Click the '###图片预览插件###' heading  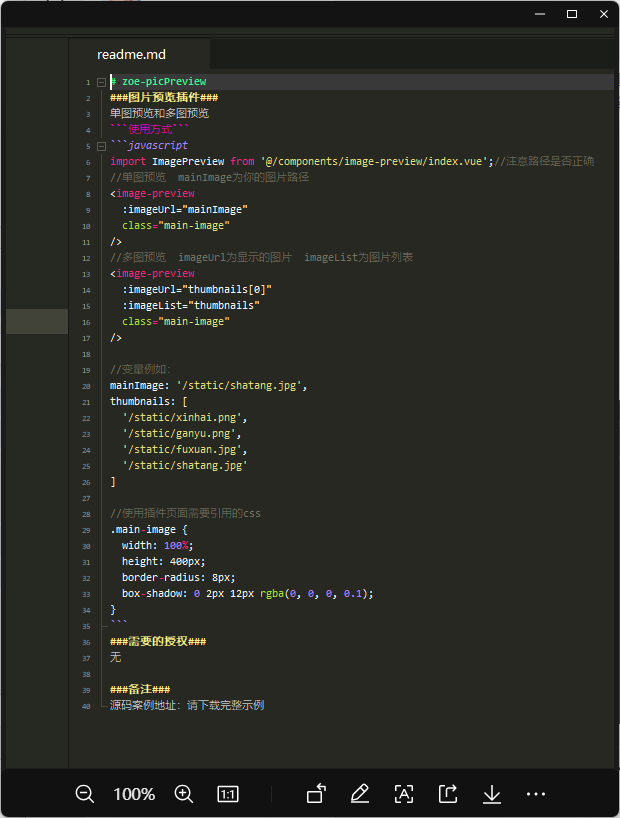(164, 97)
